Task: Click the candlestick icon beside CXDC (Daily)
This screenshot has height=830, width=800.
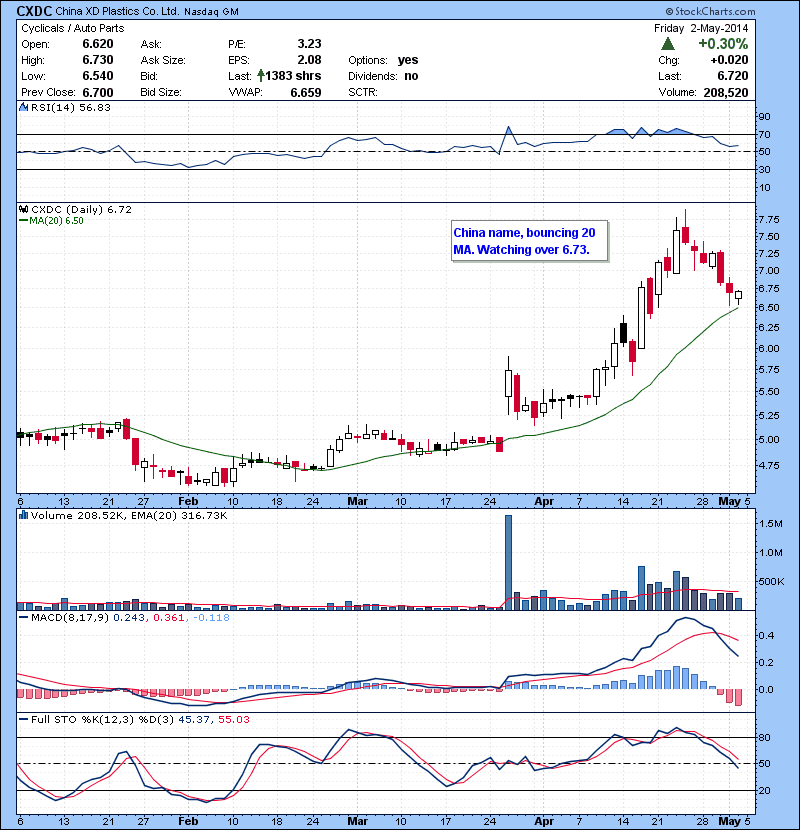Action: coord(23,210)
